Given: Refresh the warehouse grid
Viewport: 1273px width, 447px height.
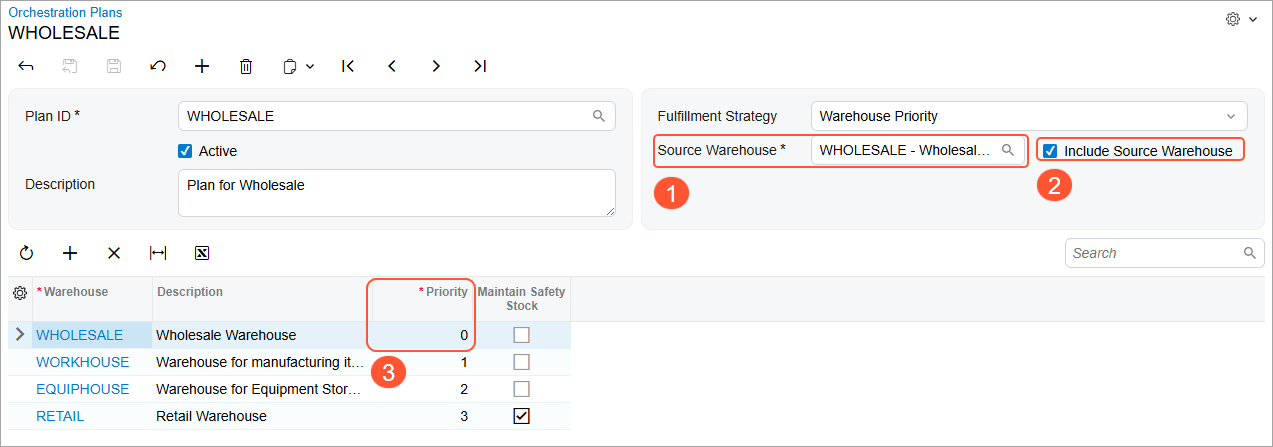Looking at the screenshot, I should pos(26,253).
